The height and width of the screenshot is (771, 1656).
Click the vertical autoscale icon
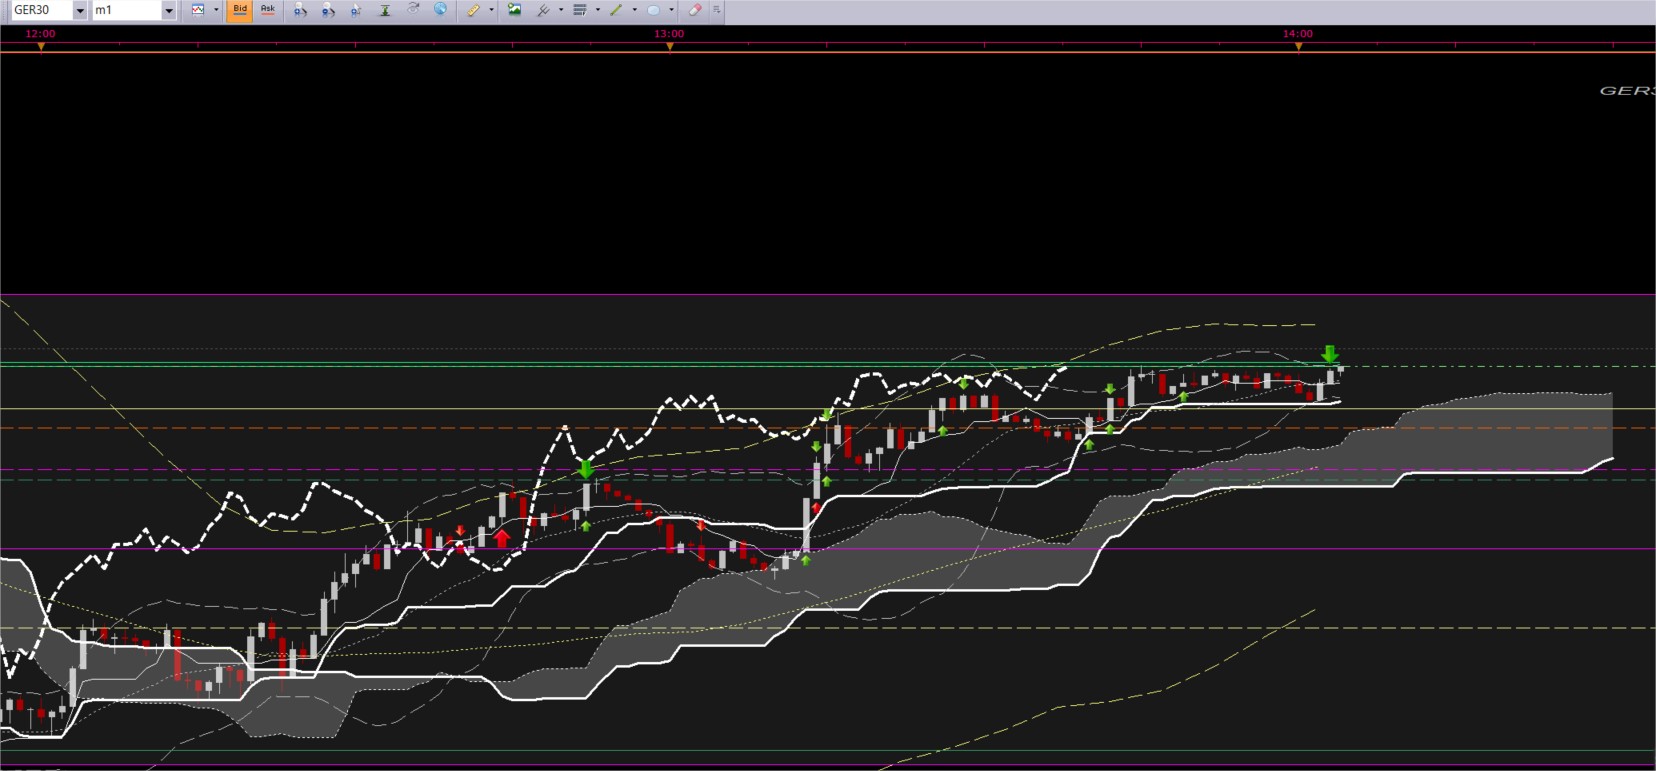pos(384,10)
